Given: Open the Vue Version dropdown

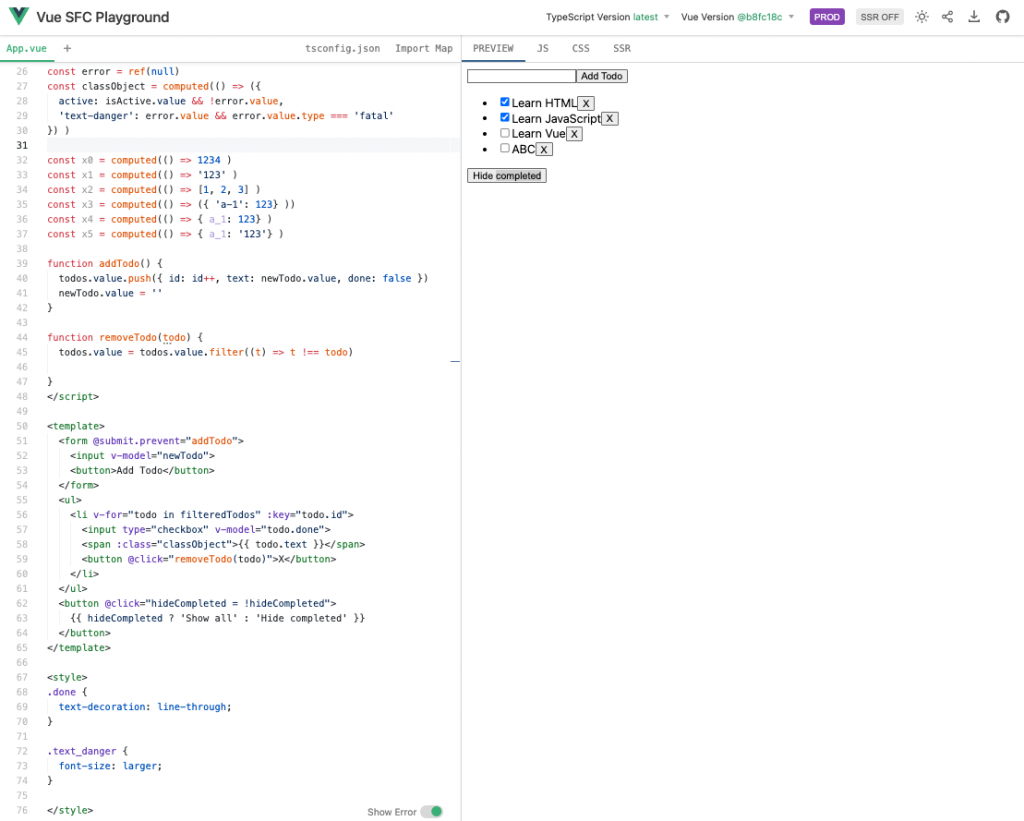Looking at the screenshot, I should click(x=737, y=17).
